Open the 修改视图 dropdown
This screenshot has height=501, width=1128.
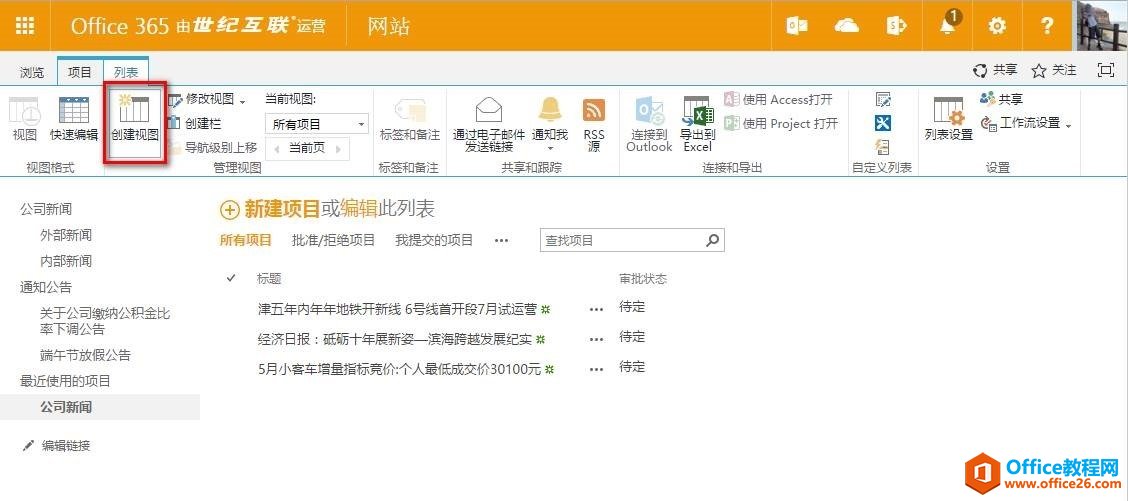[208, 100]
